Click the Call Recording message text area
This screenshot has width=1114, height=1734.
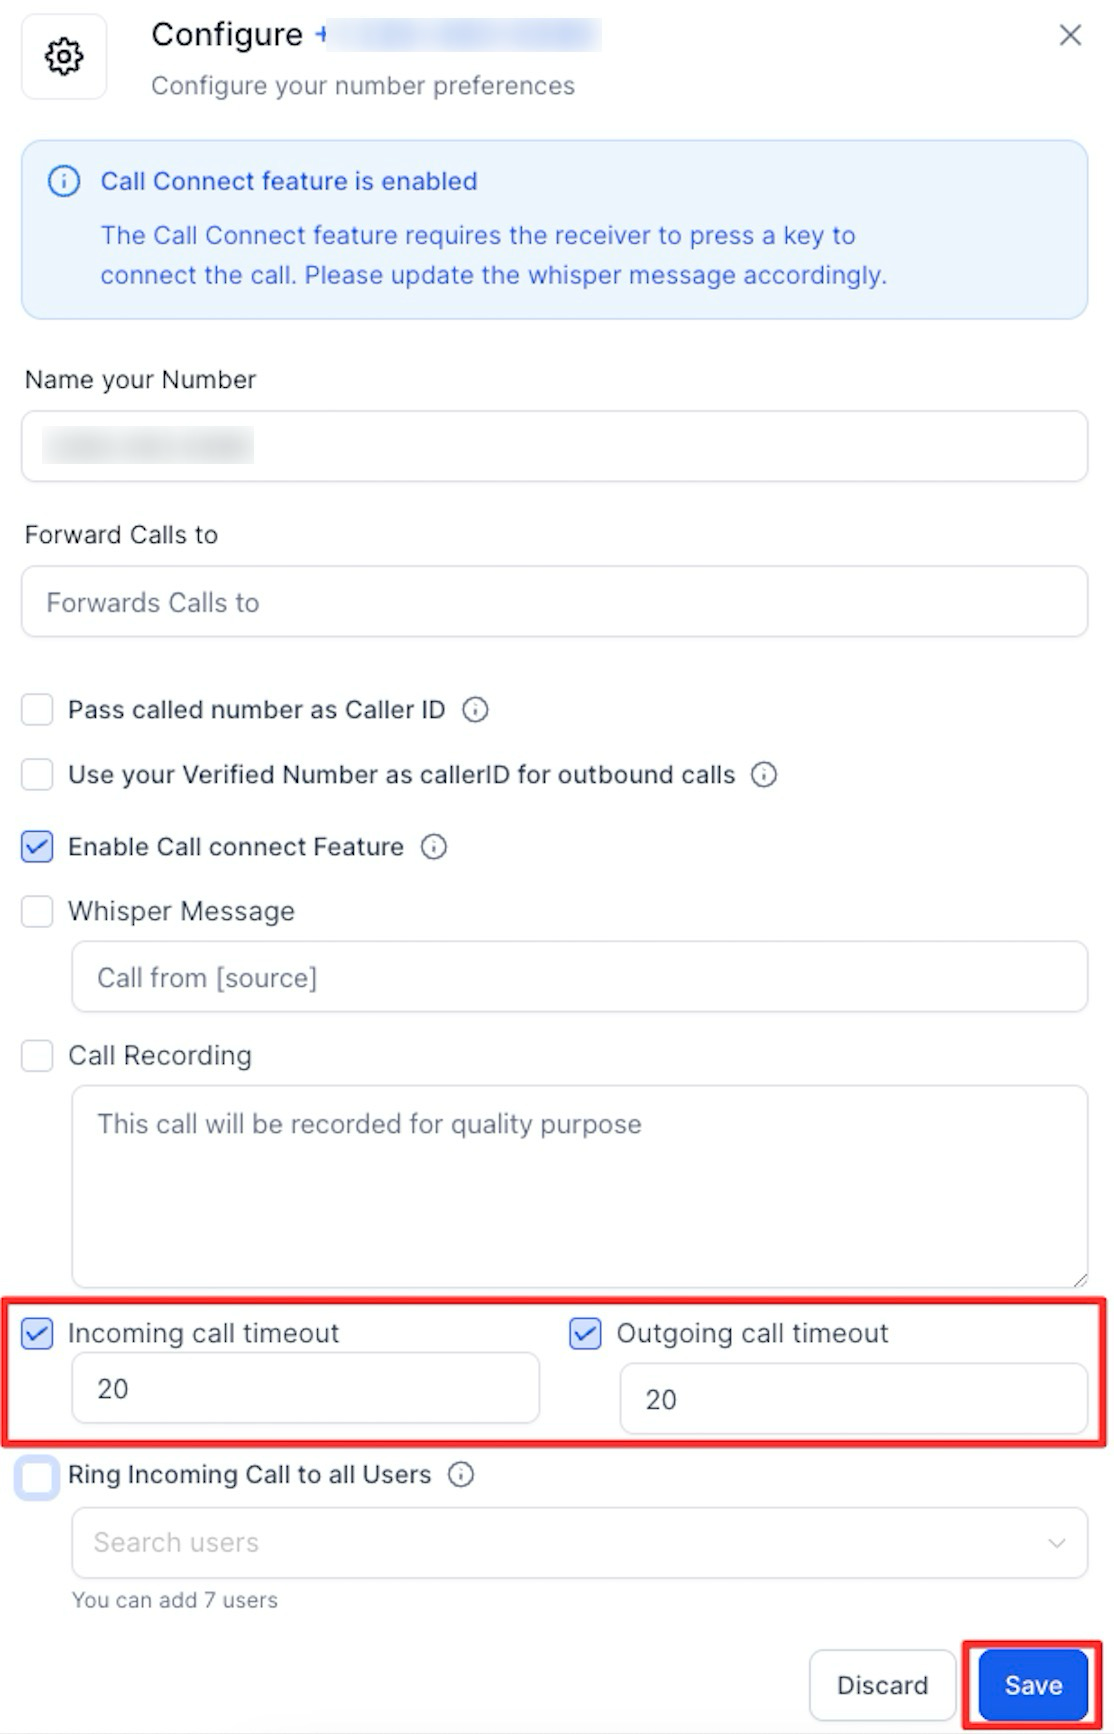point(579,1186)
